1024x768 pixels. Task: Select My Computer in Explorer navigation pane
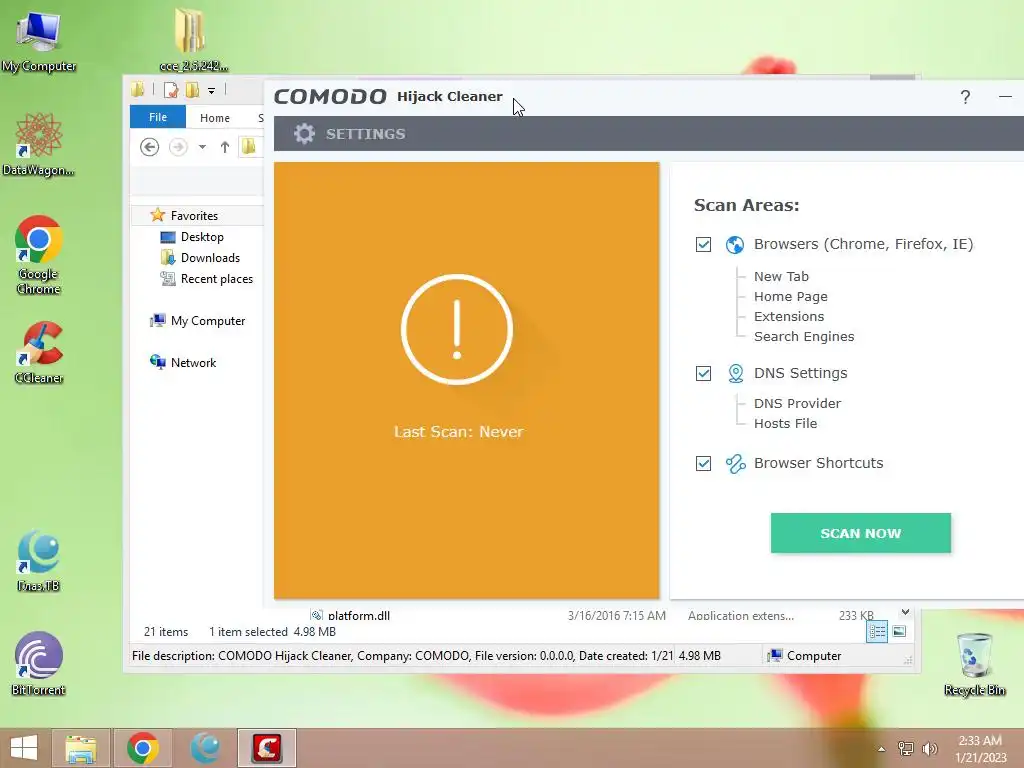[x=208, y=321]
